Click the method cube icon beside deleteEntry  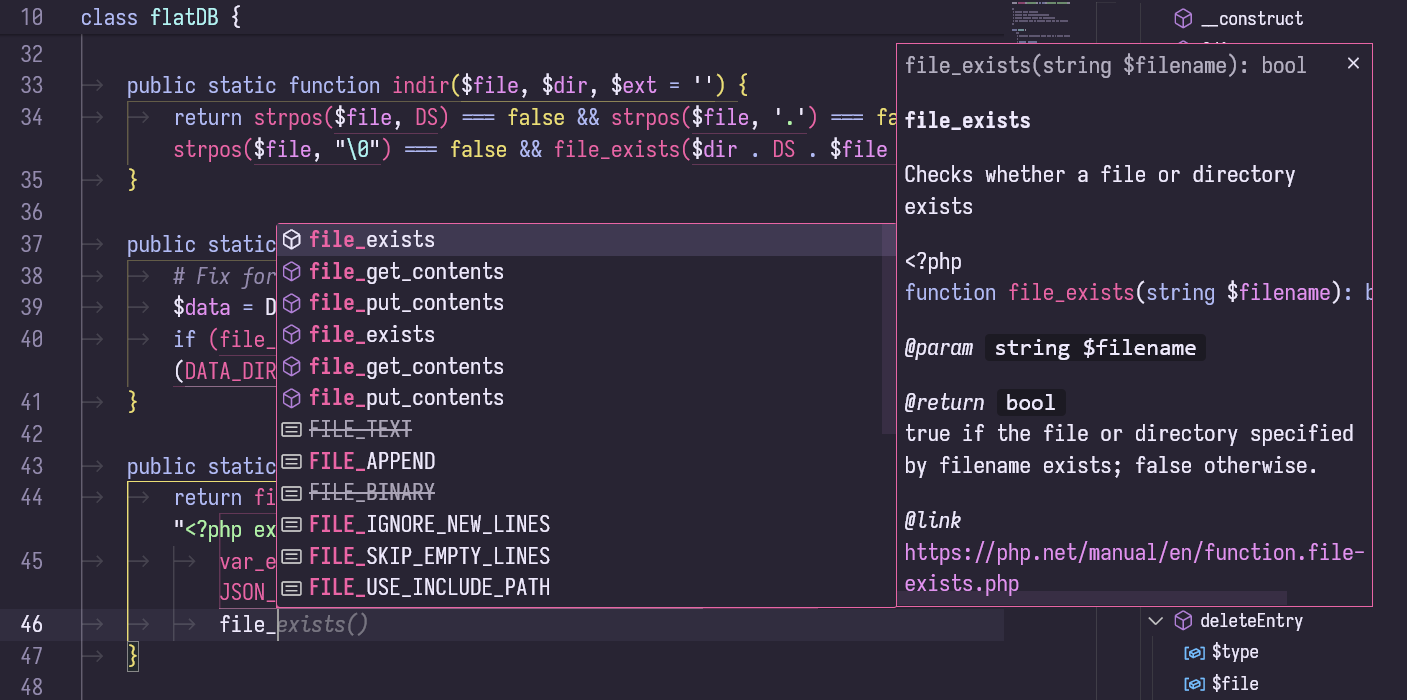click(1183, 620)
